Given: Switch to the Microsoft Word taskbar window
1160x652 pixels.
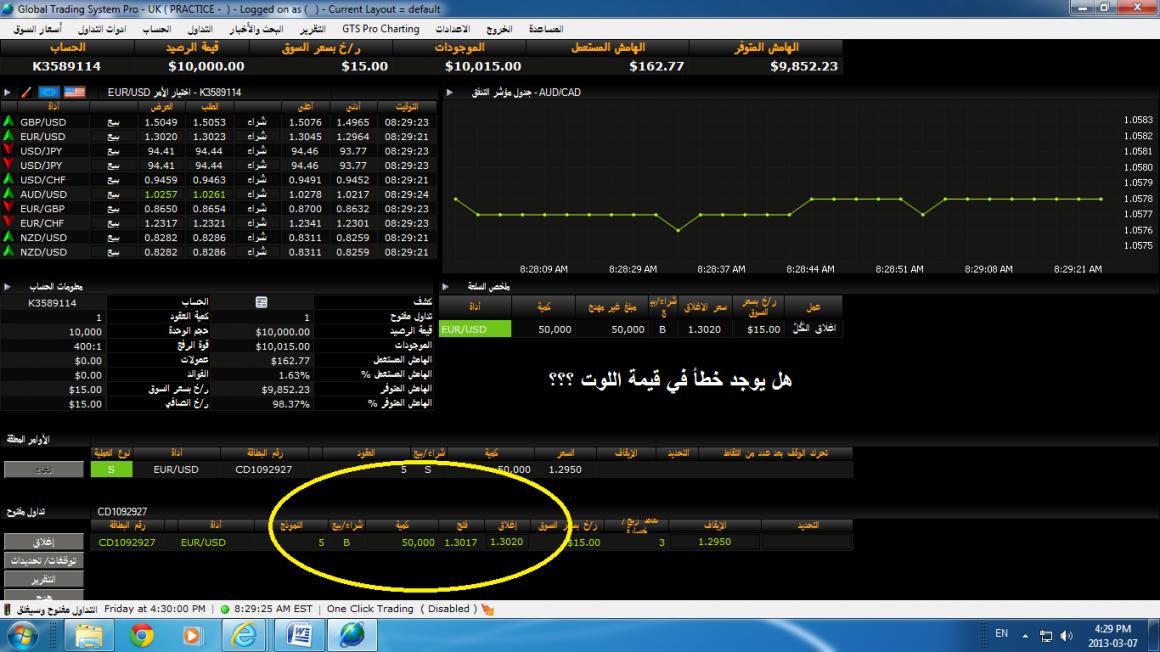Looking at the screenshot, I should tap(299, 636).
